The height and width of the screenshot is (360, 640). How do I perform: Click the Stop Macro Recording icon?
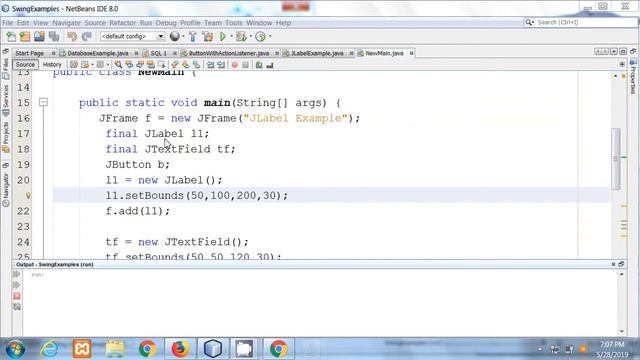(x=245, y=64)
